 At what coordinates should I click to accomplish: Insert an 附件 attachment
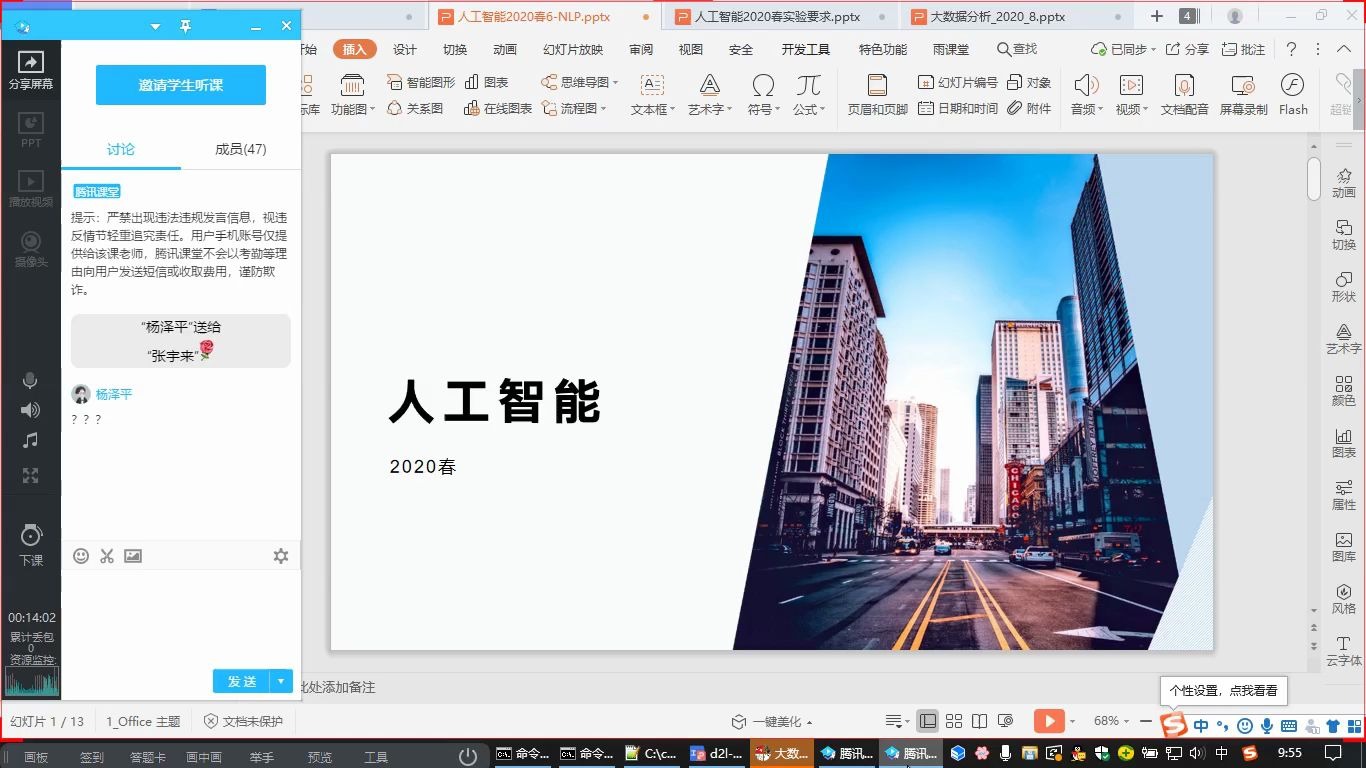click(1030, 108)
